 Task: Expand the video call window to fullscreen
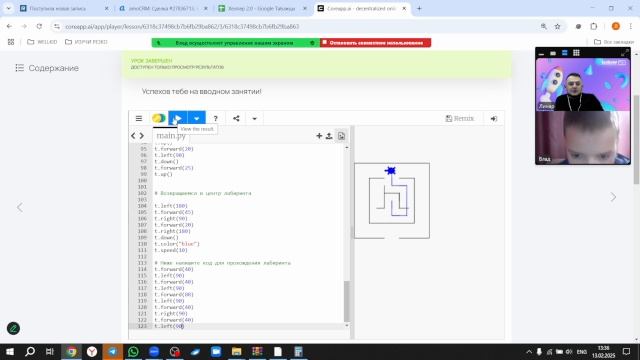click(624, 53)
